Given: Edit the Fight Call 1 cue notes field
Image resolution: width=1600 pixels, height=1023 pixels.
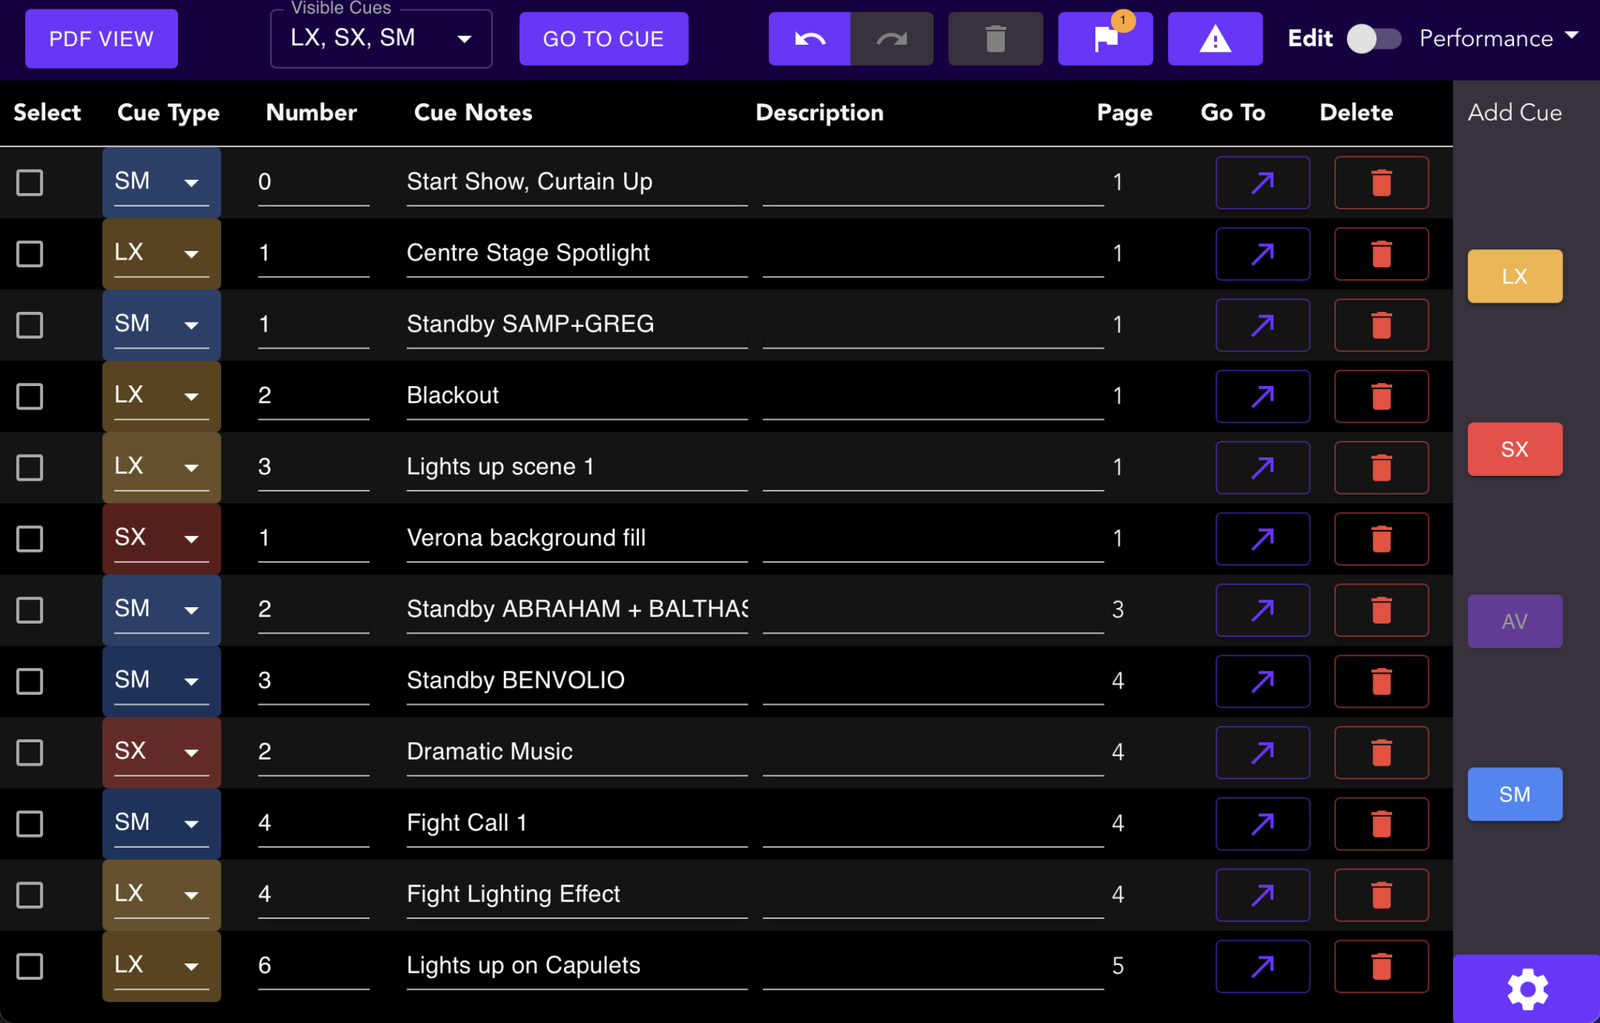Looking at the screenshot, I should [x=577, y=823].
